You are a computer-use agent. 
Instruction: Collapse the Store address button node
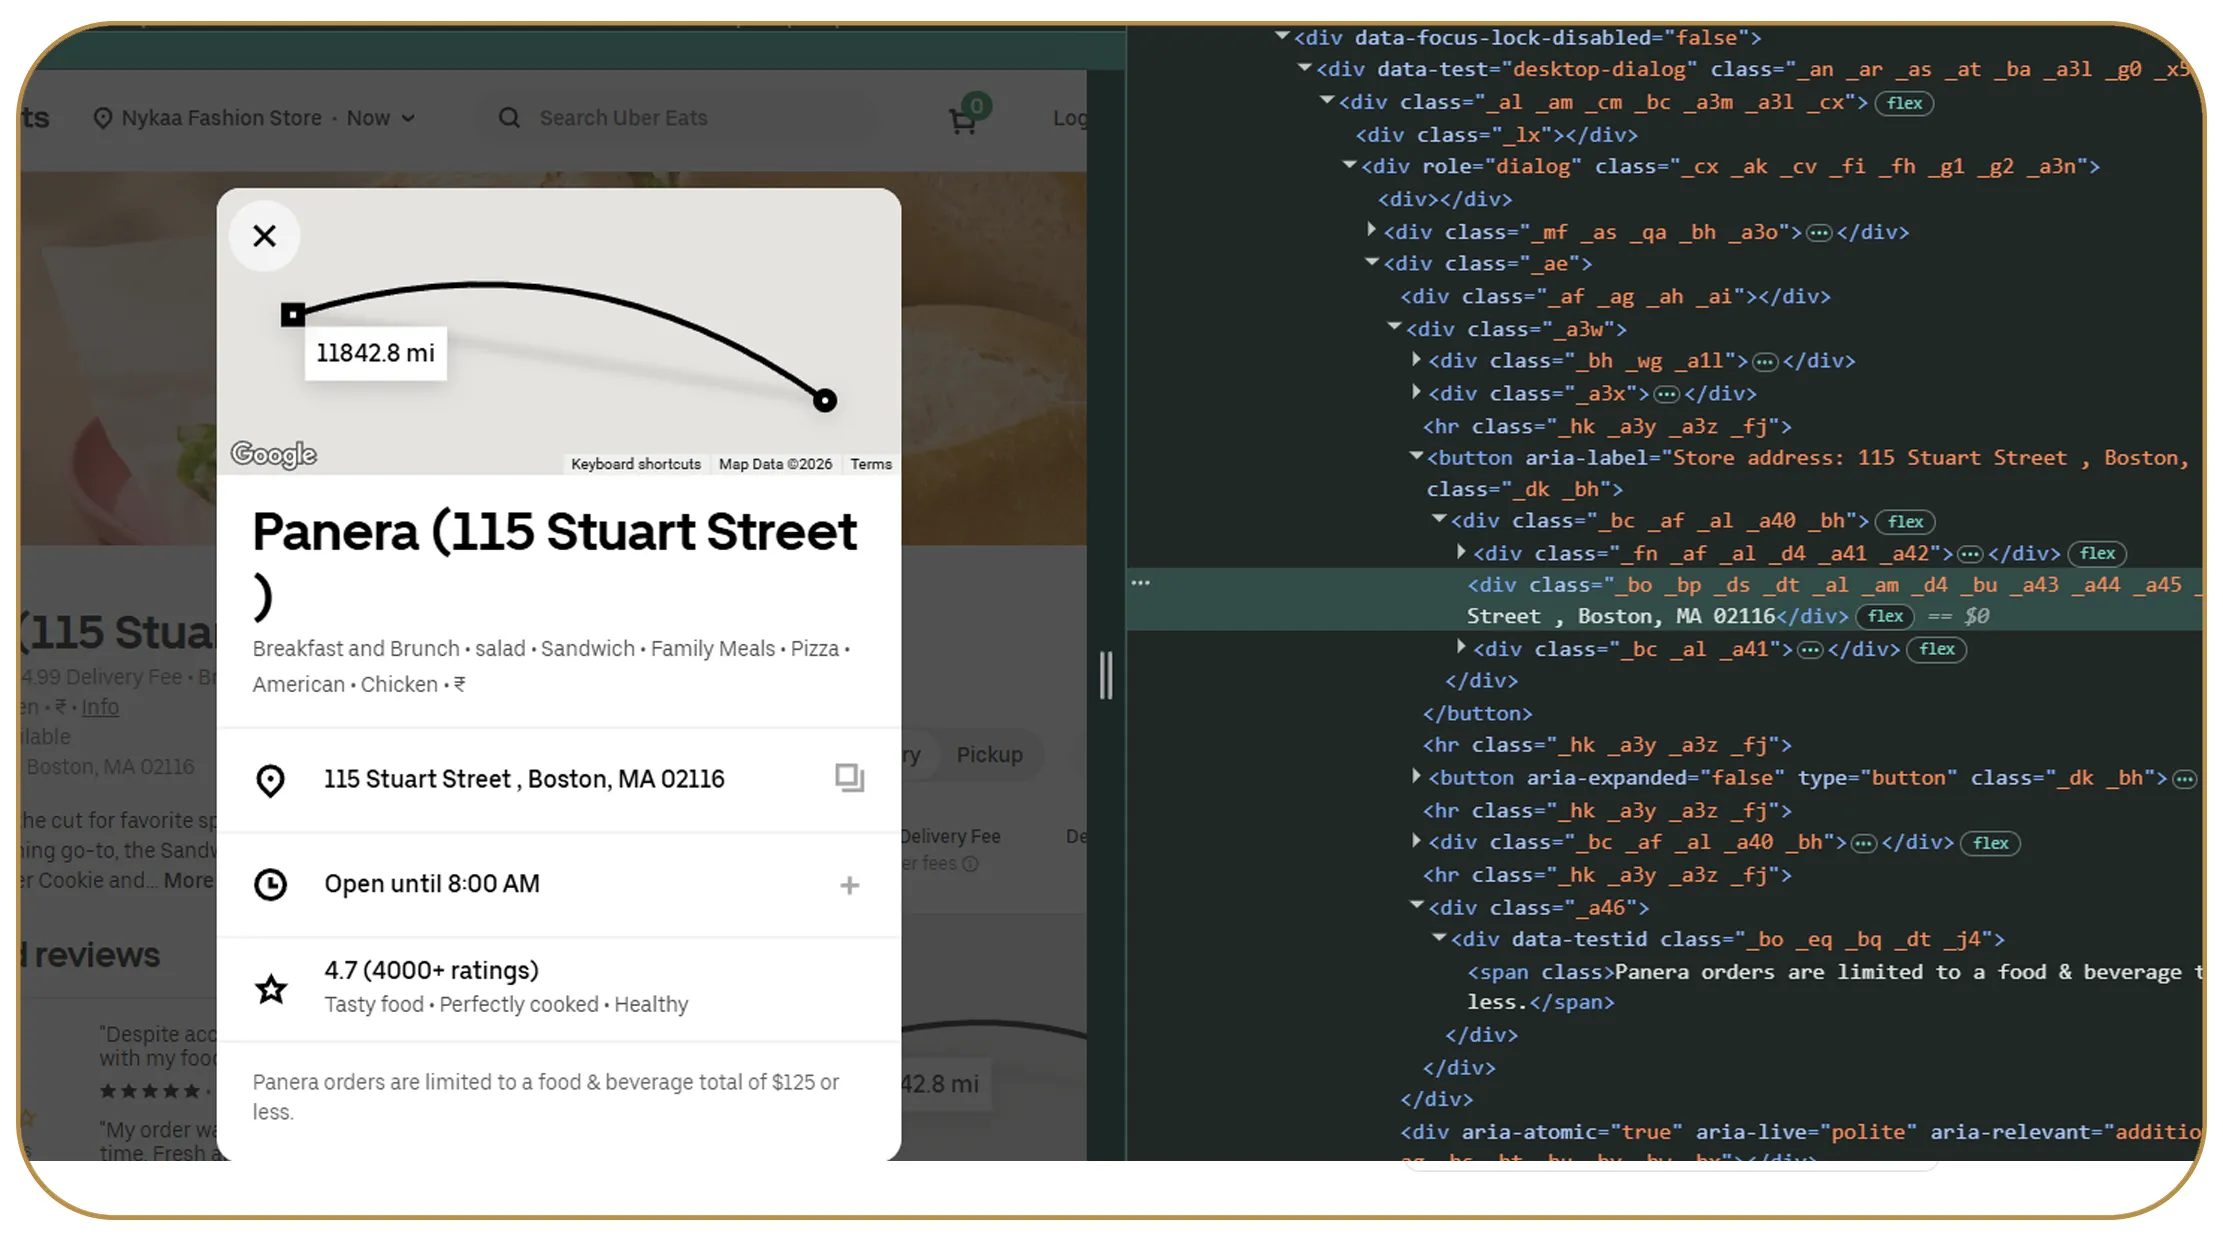pos(1416,456)
